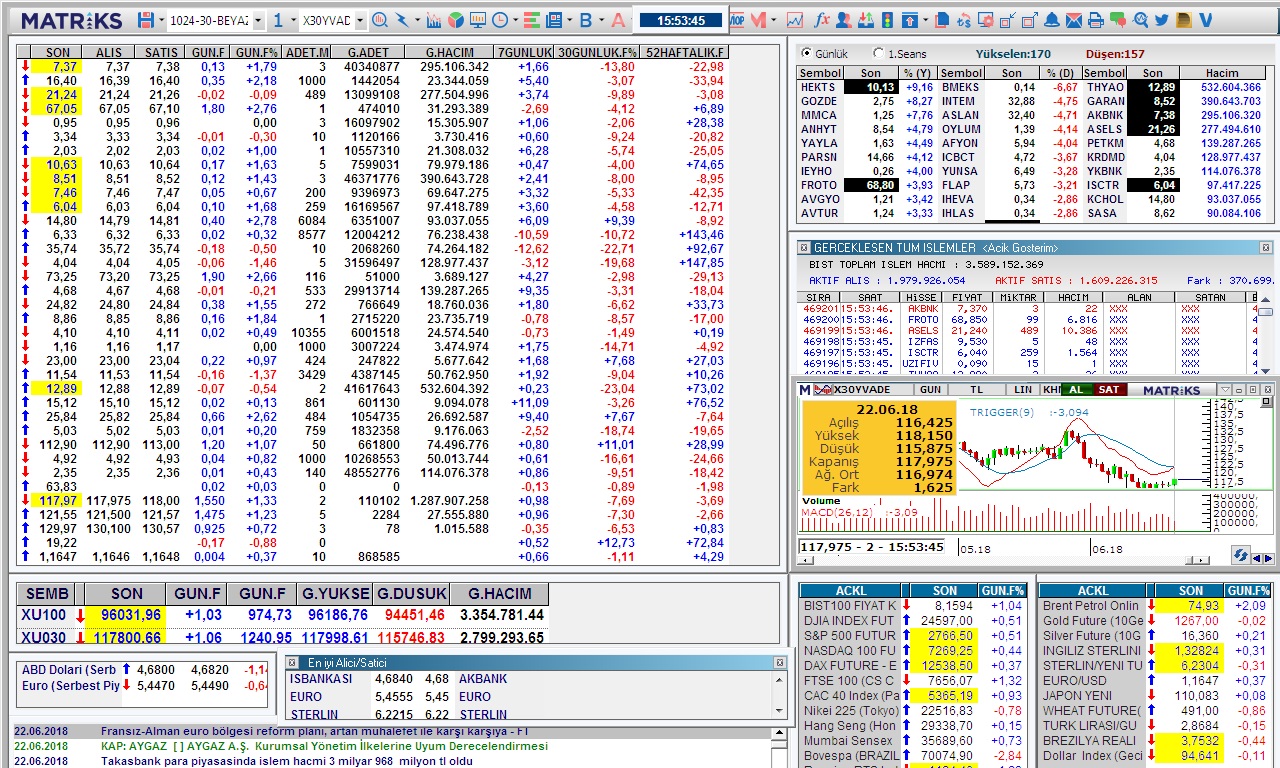Select the GUN tab in chart window
The width and height of the screenshot is (1280, 768).
pyautogui.click(x=930, y=389)
